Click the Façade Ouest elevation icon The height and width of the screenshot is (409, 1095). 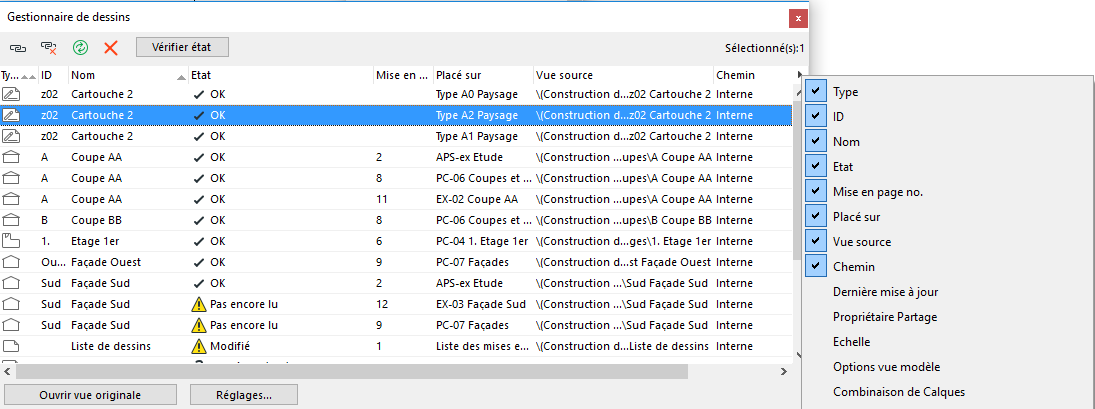[12, 262]
